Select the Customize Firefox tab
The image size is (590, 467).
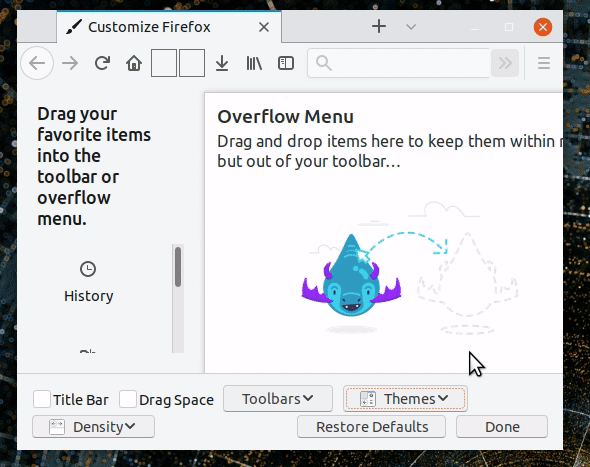coord(169,27)
